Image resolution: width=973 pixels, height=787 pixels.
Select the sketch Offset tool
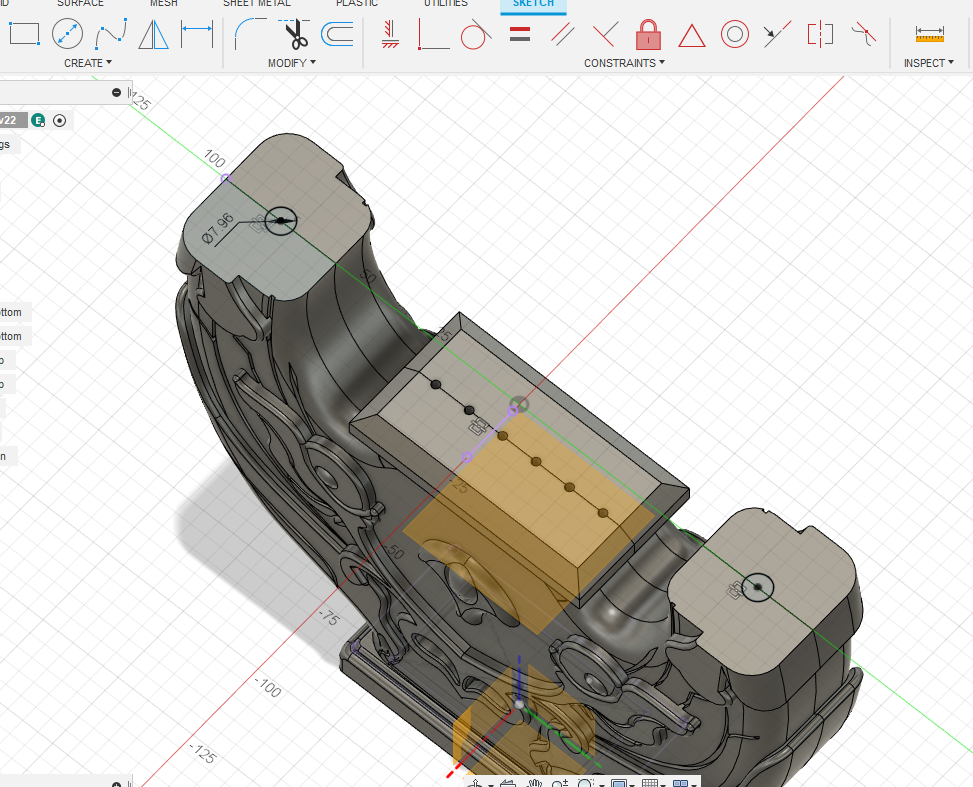337,34
